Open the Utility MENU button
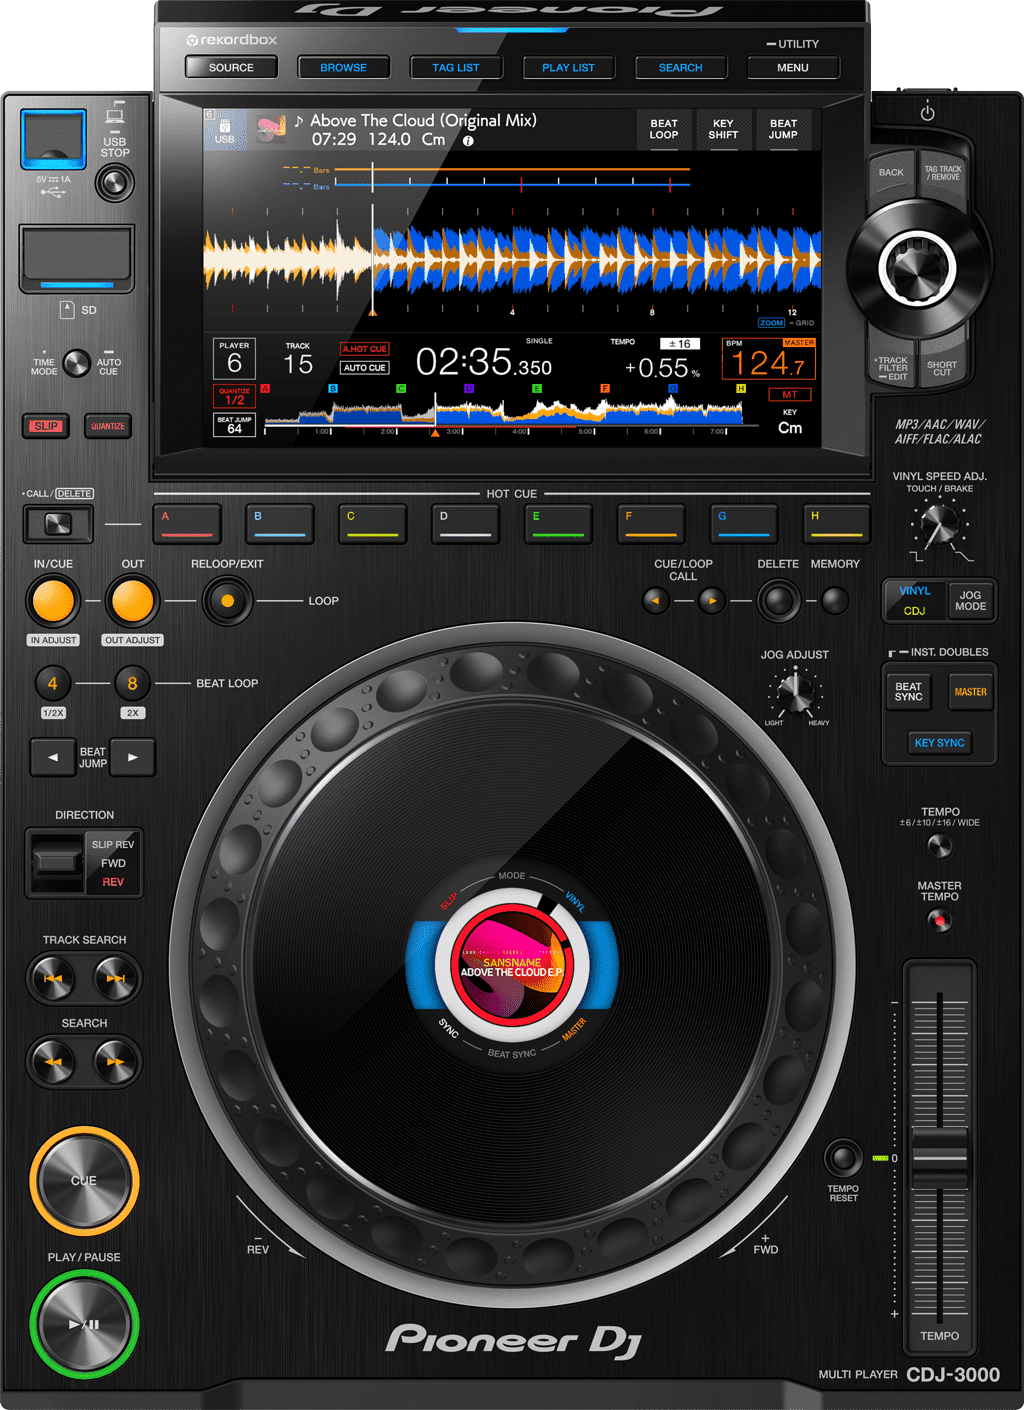Screen dimensions: 1024x1410 pyautogui.click(x=792, y=68)
